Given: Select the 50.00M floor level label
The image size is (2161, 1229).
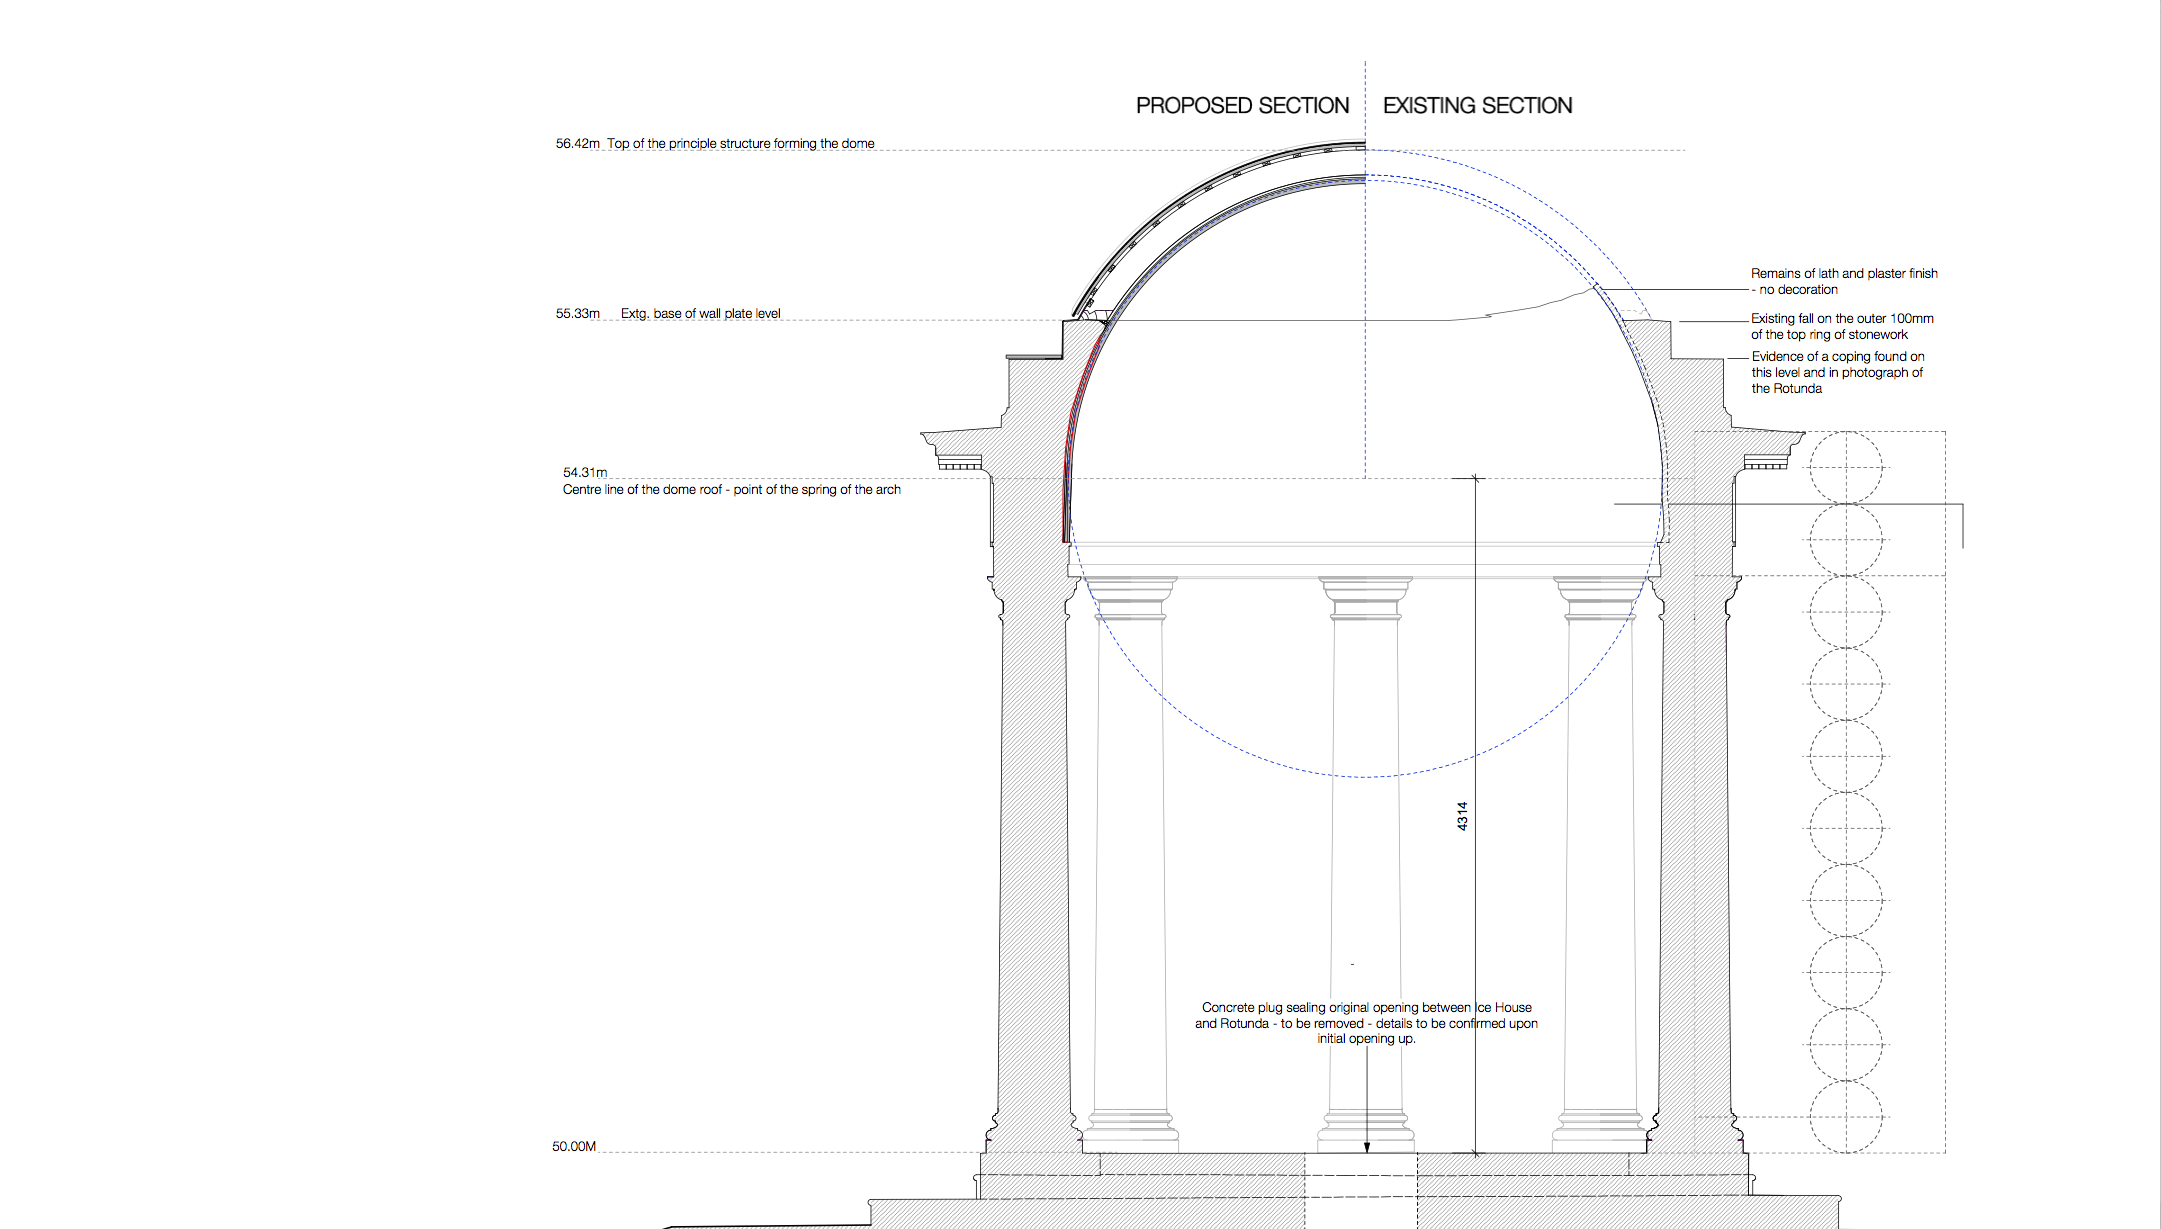Looking at the screenshot, I should [574, 1146].
